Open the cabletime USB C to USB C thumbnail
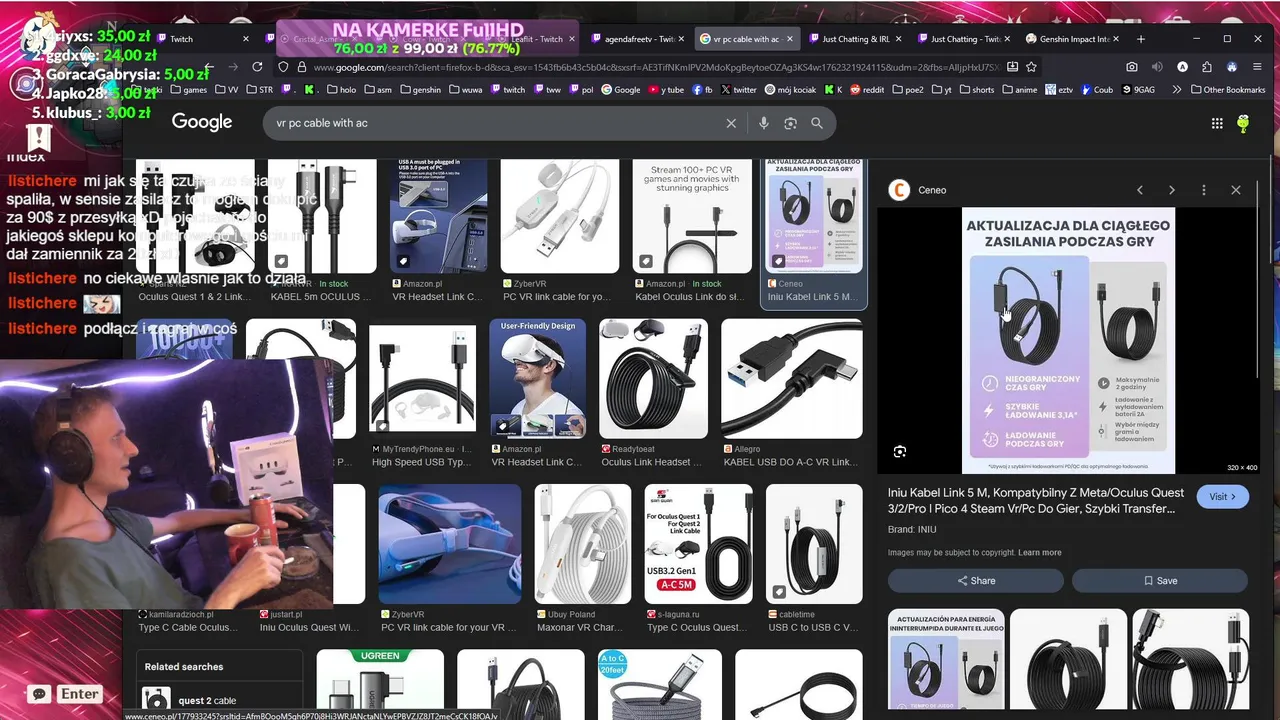 (x=814, y=544)
